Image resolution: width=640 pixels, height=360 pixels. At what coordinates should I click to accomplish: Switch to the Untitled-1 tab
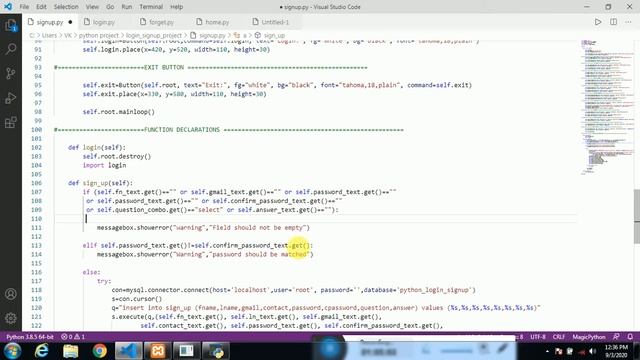[x=275, y=22]
